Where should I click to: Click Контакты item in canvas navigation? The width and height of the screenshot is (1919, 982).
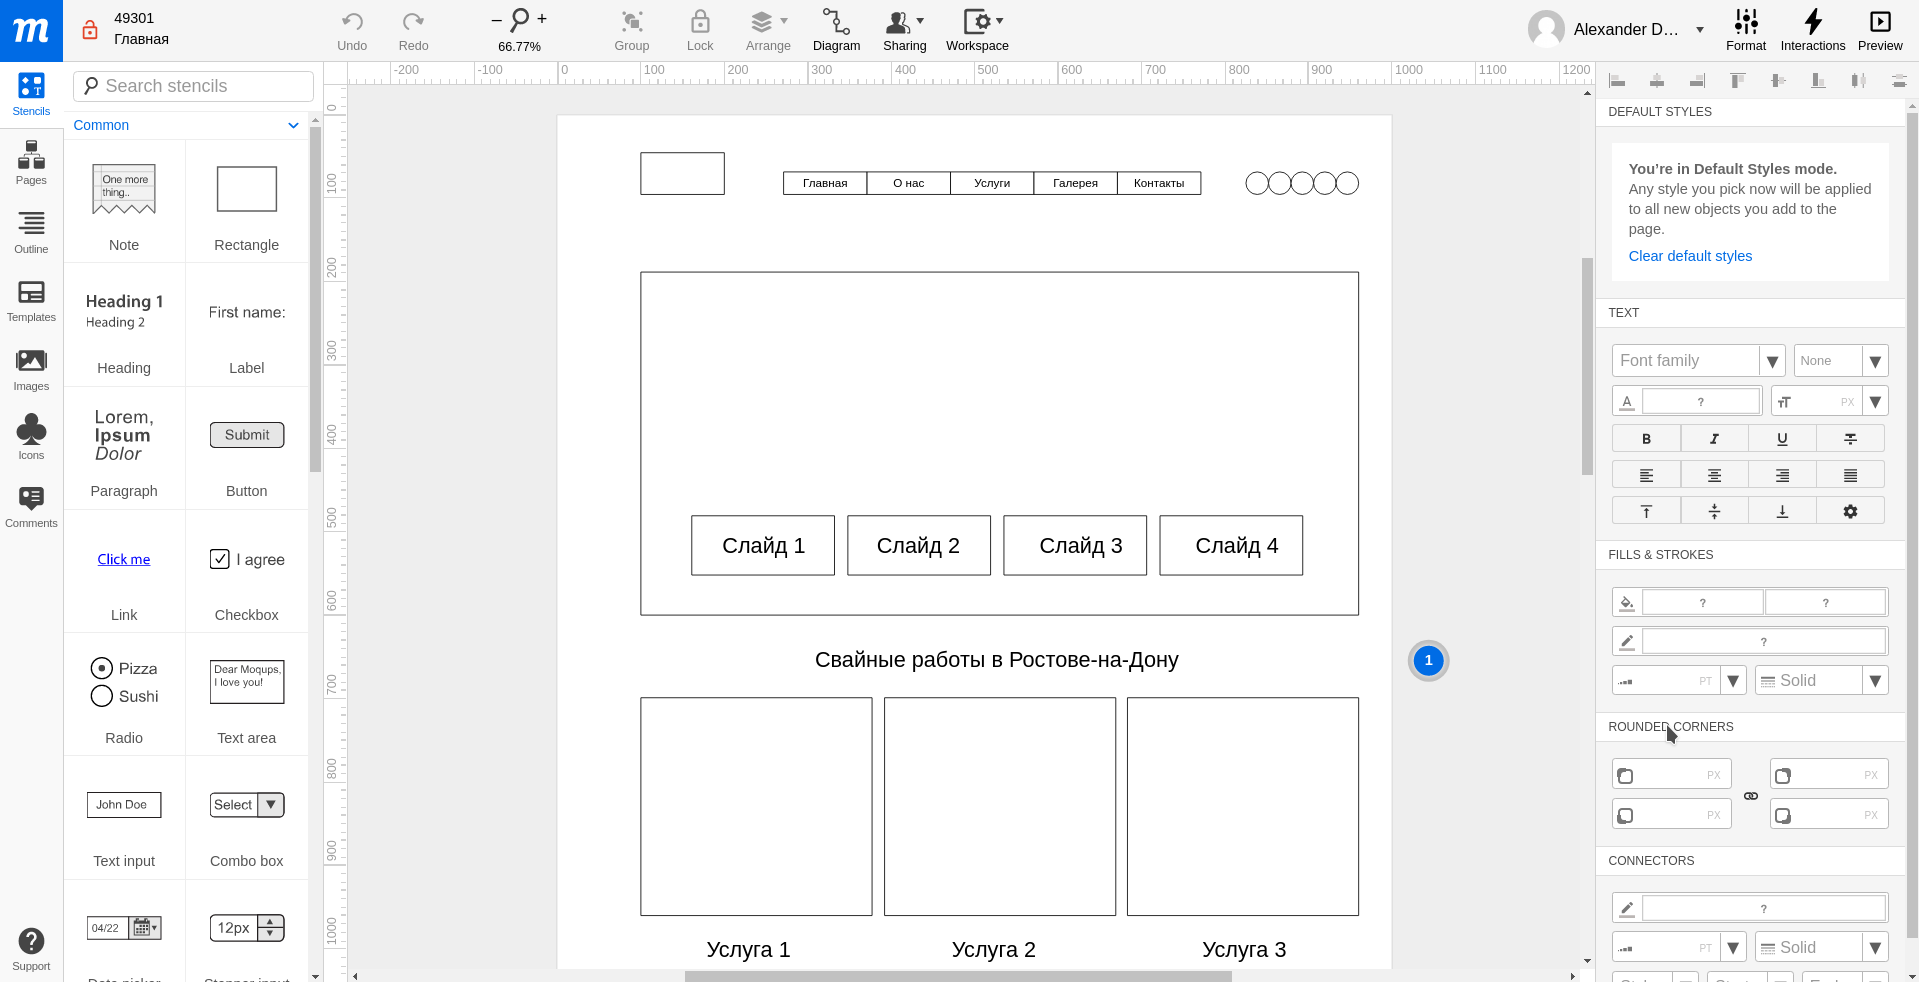[x=1159, y=183]
